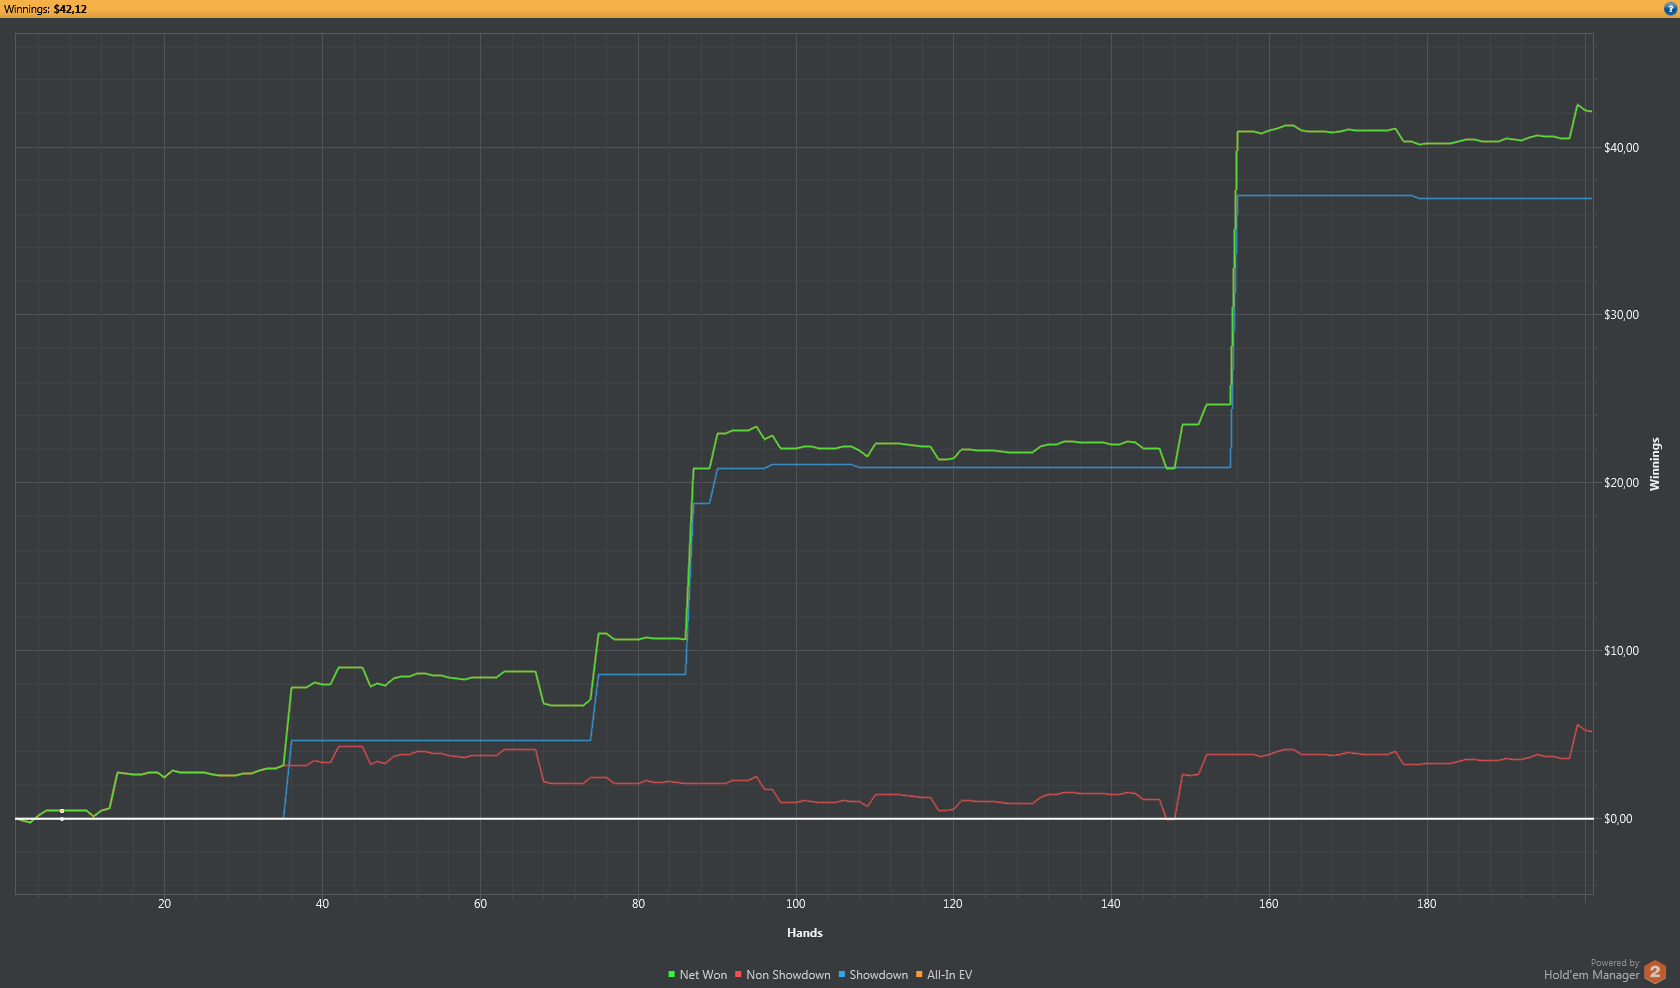The height and width of the screenshot is (988, 1680).
Task: Click the Hold'em Manager 2 logo badge
Action: (x=1655, y=971)
